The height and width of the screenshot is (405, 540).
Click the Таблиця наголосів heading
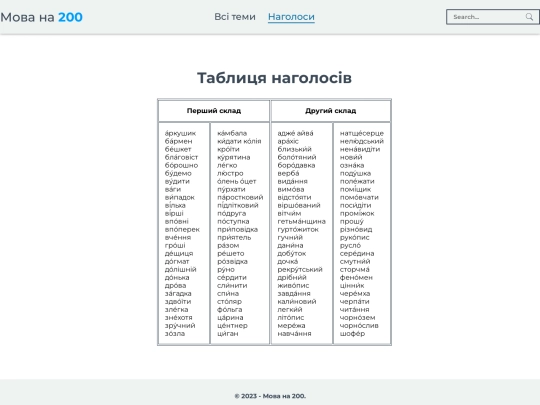(274, 78)
